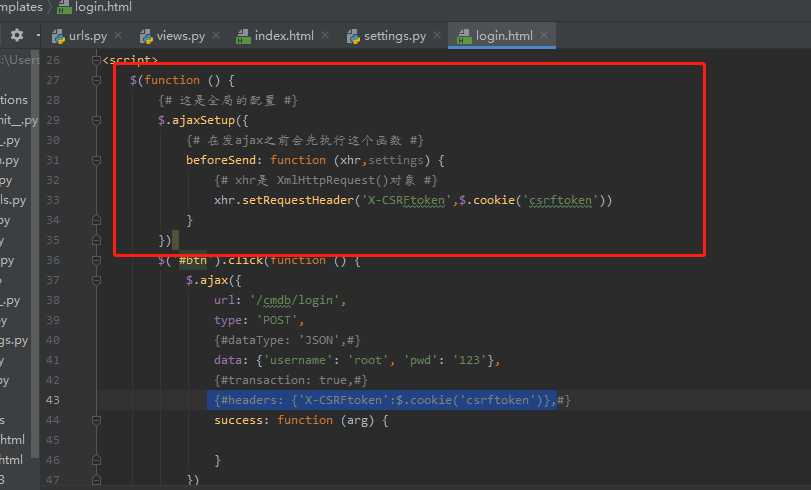Viewport: 811px width, 490px height.
Task: Click the settings.py Python file icon
Action: tap(353, 36)
